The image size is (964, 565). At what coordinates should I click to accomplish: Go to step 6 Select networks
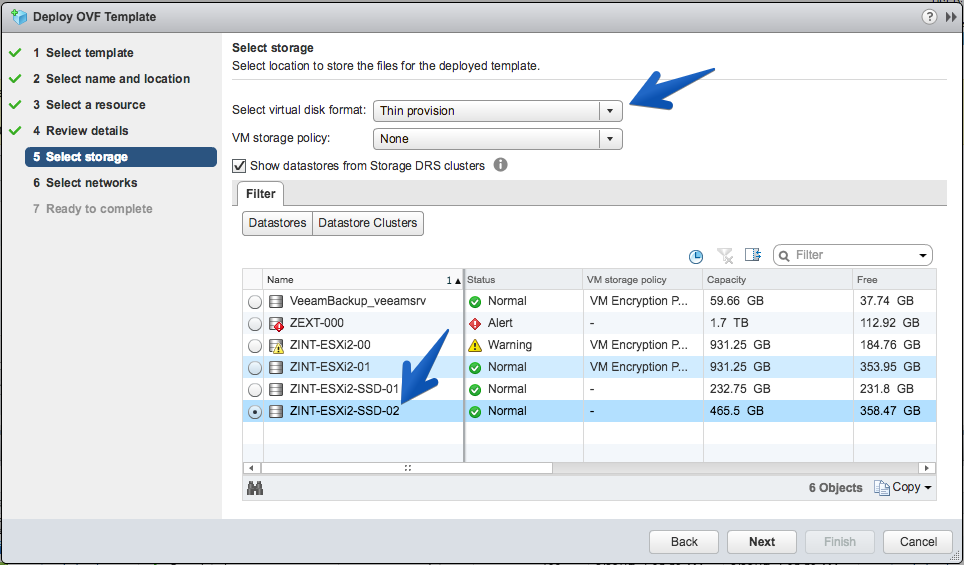click(85, 183)
